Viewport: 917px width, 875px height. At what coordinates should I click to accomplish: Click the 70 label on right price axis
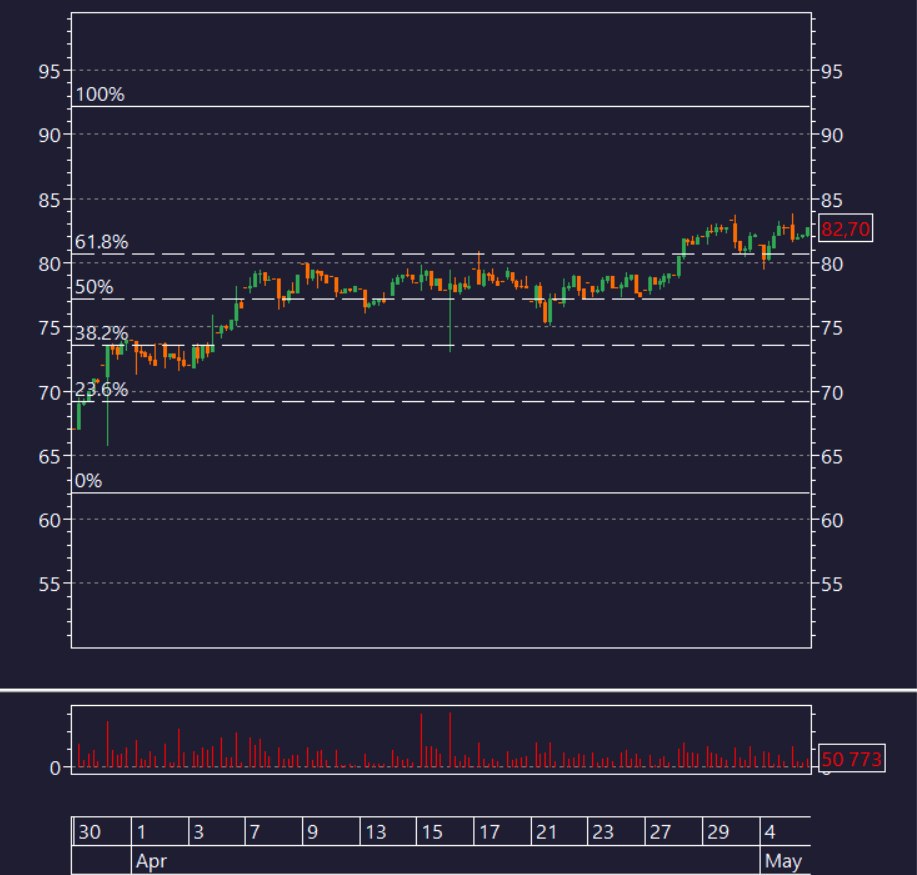tap(832, 392)
